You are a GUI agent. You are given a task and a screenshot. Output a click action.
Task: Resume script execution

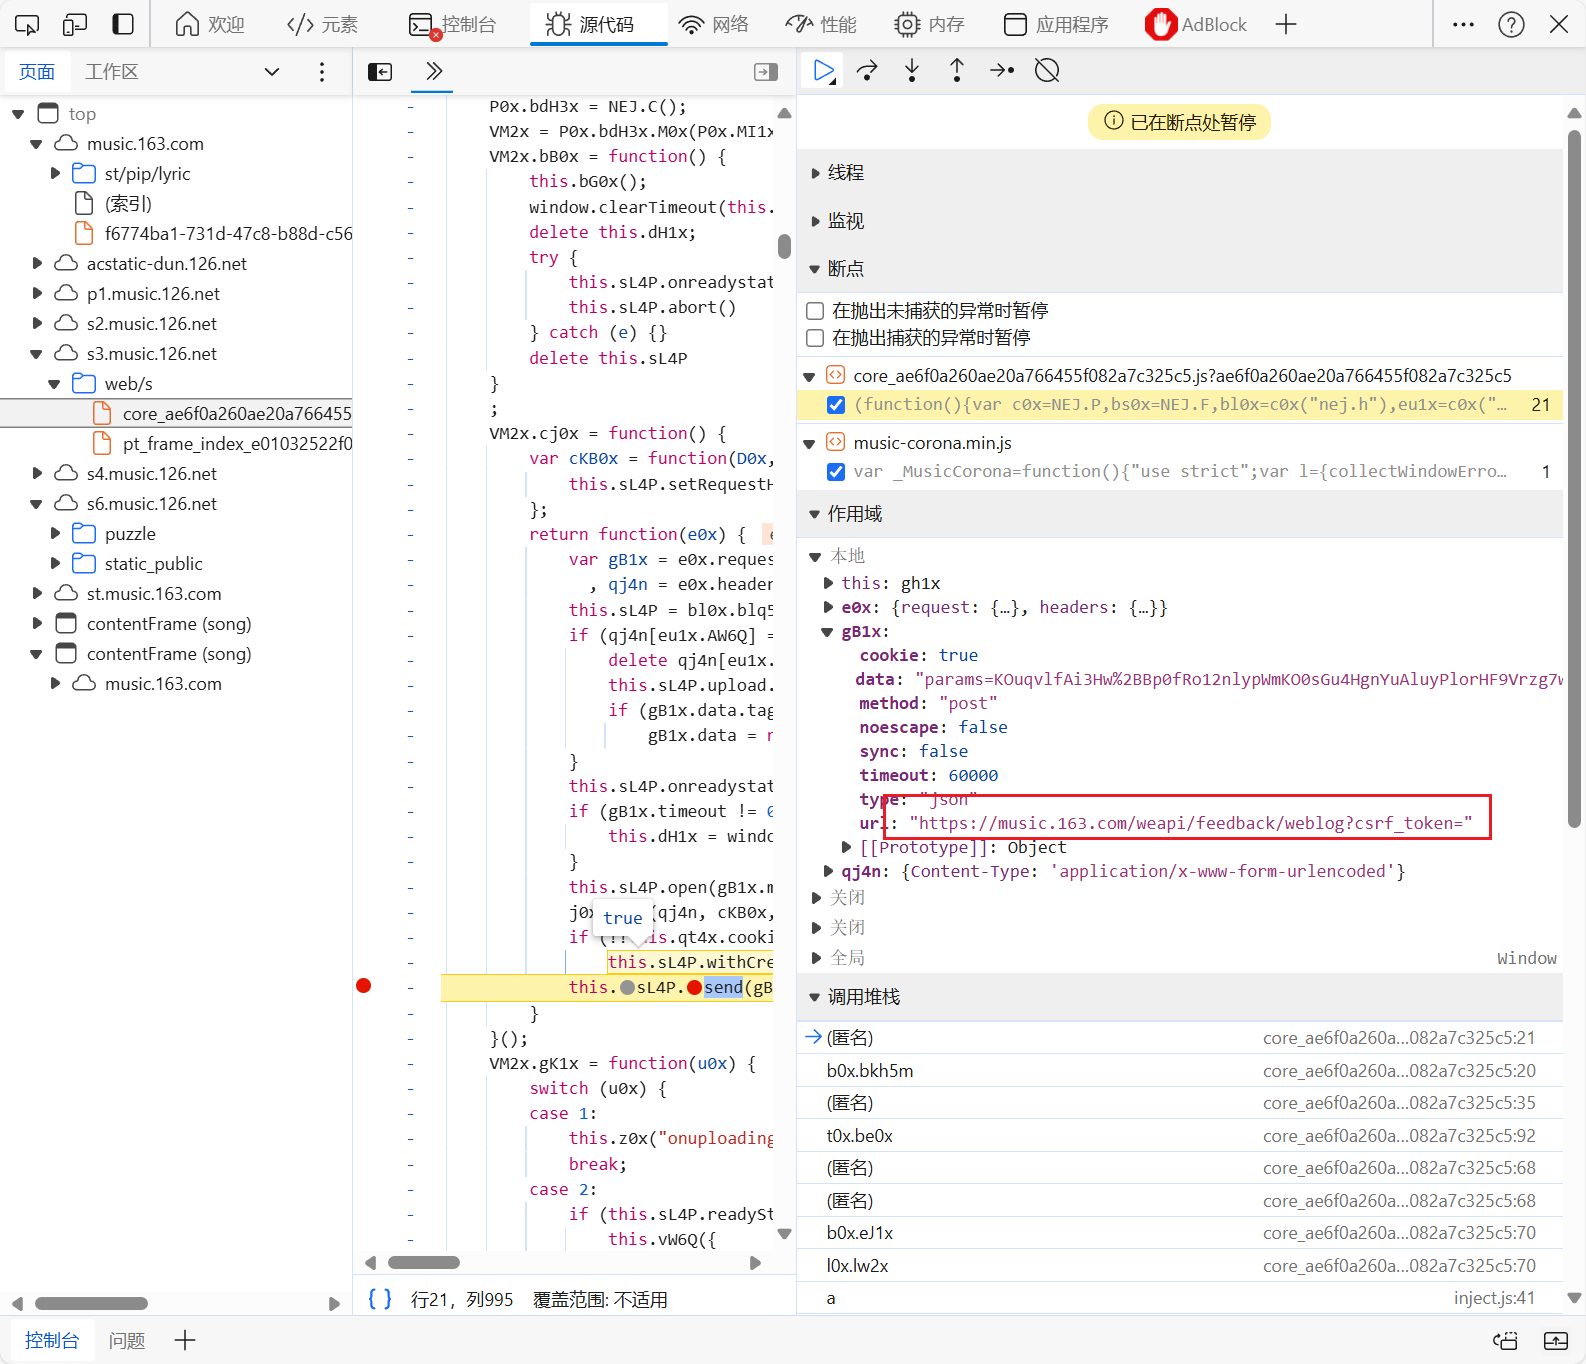point(823,70)
